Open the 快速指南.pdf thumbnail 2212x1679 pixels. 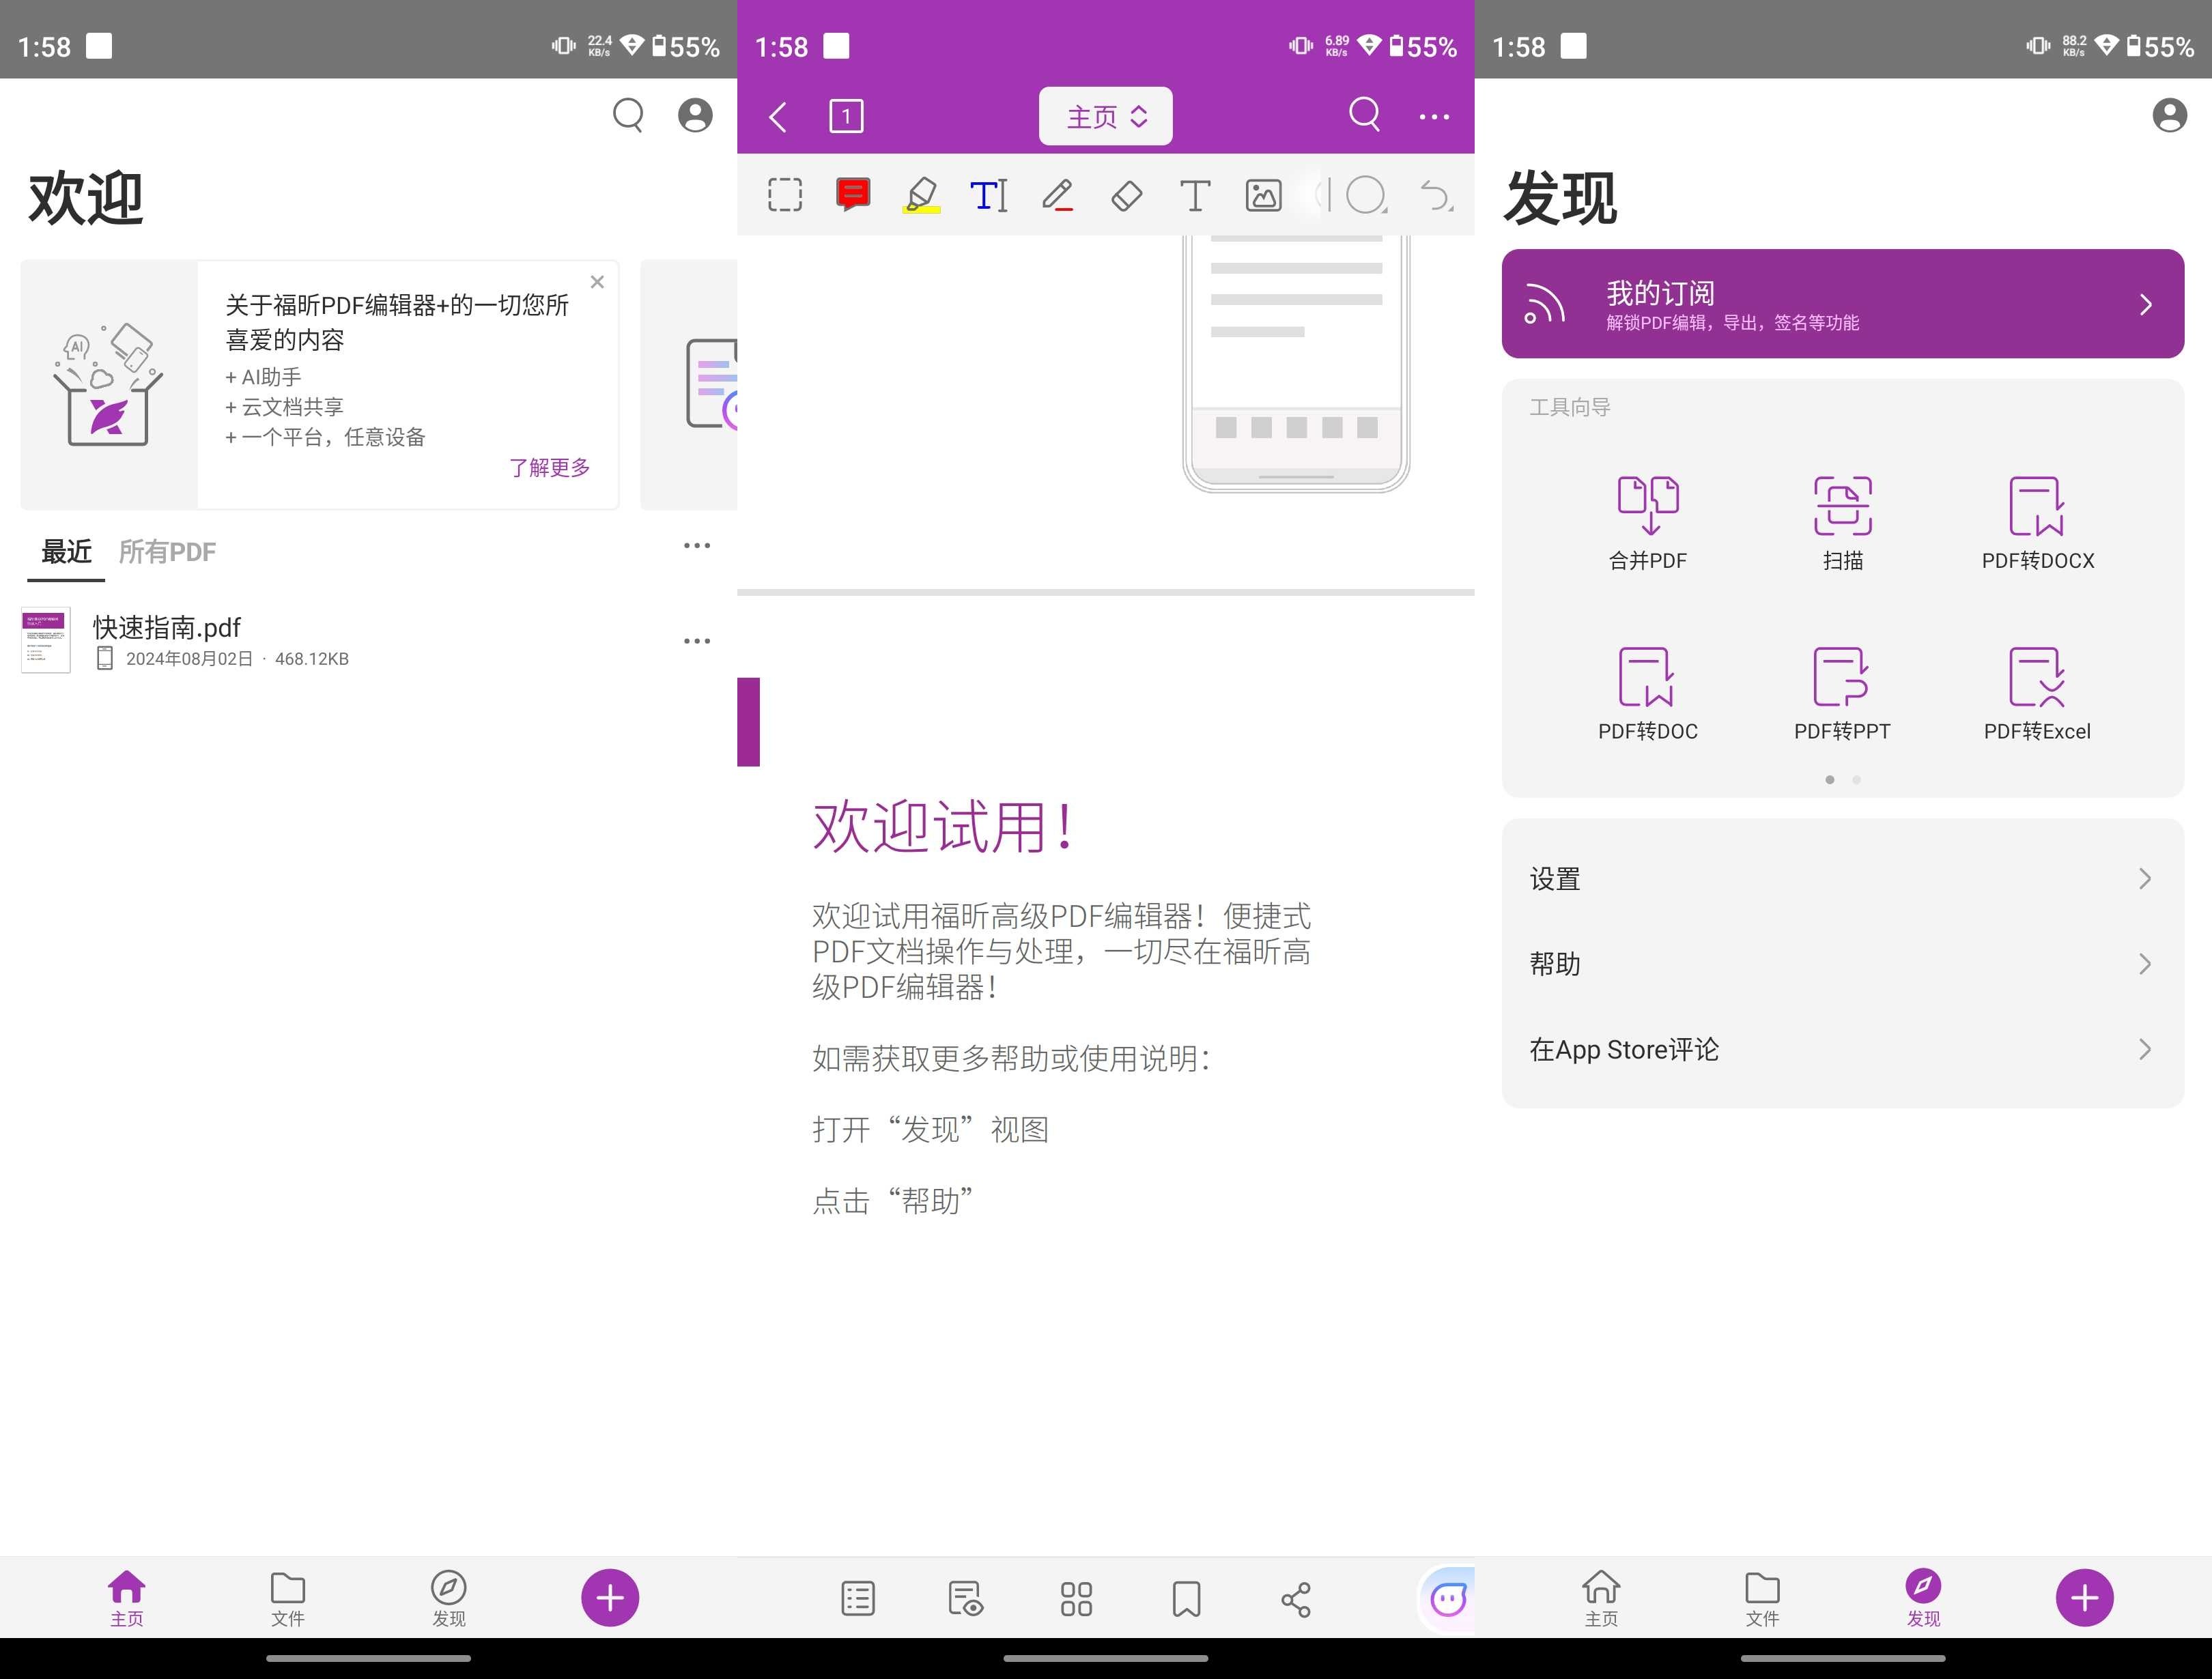[x=46, y=640]
